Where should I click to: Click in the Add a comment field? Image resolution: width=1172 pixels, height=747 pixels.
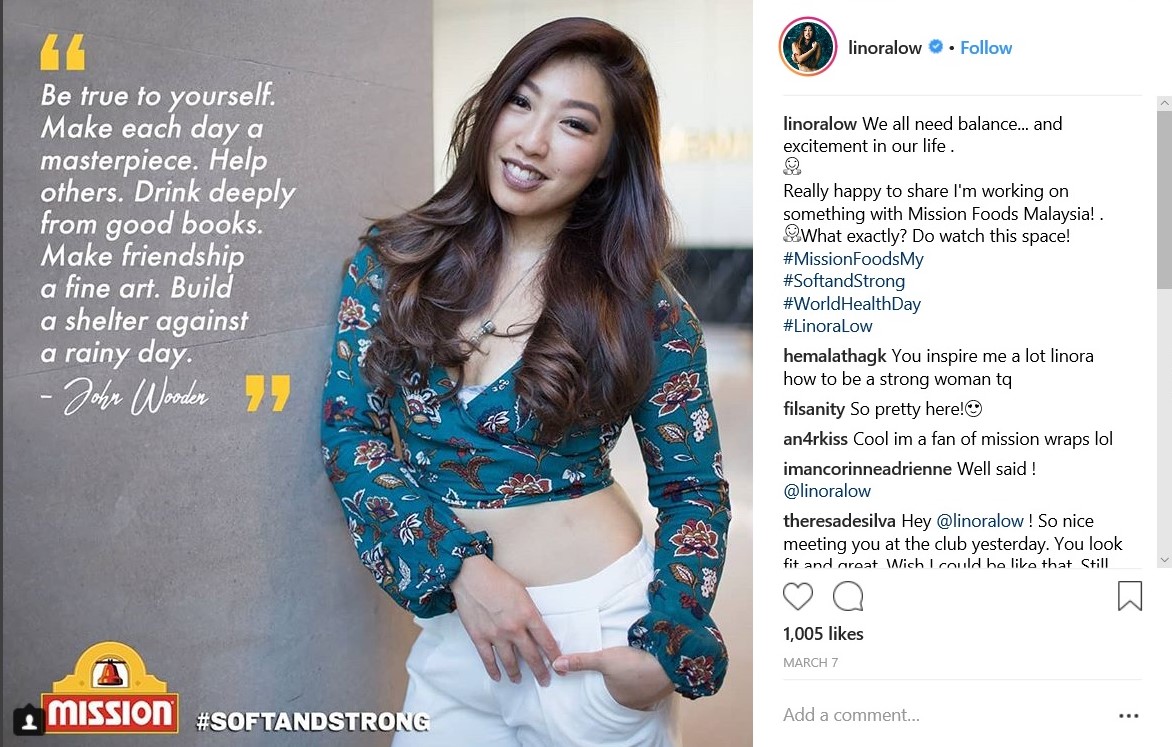tap(942, 715)
